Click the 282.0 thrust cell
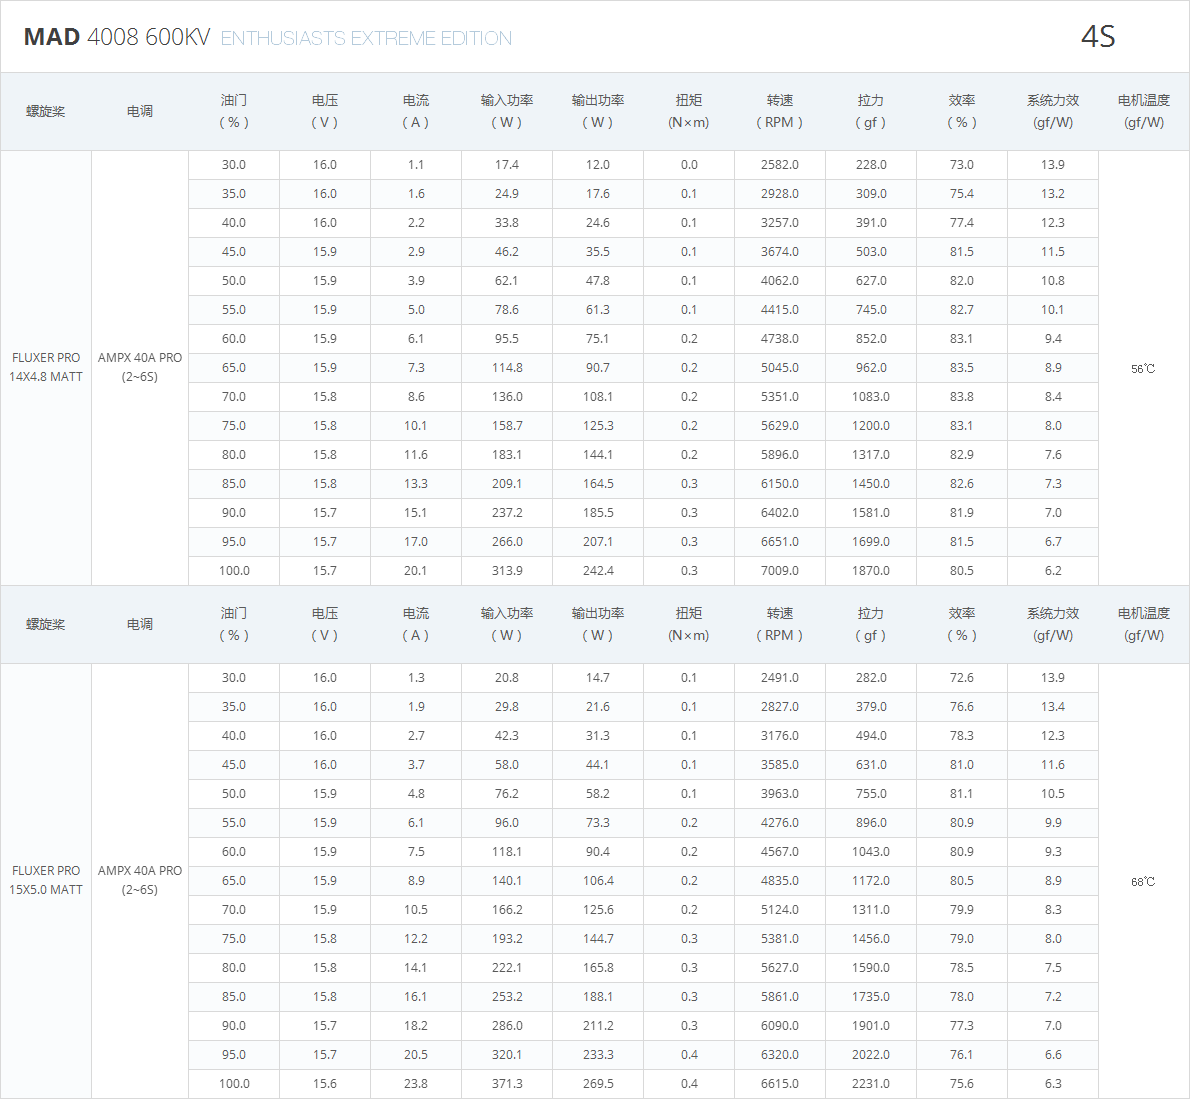Screen dimensions: 1190x1099 point(871,678)
